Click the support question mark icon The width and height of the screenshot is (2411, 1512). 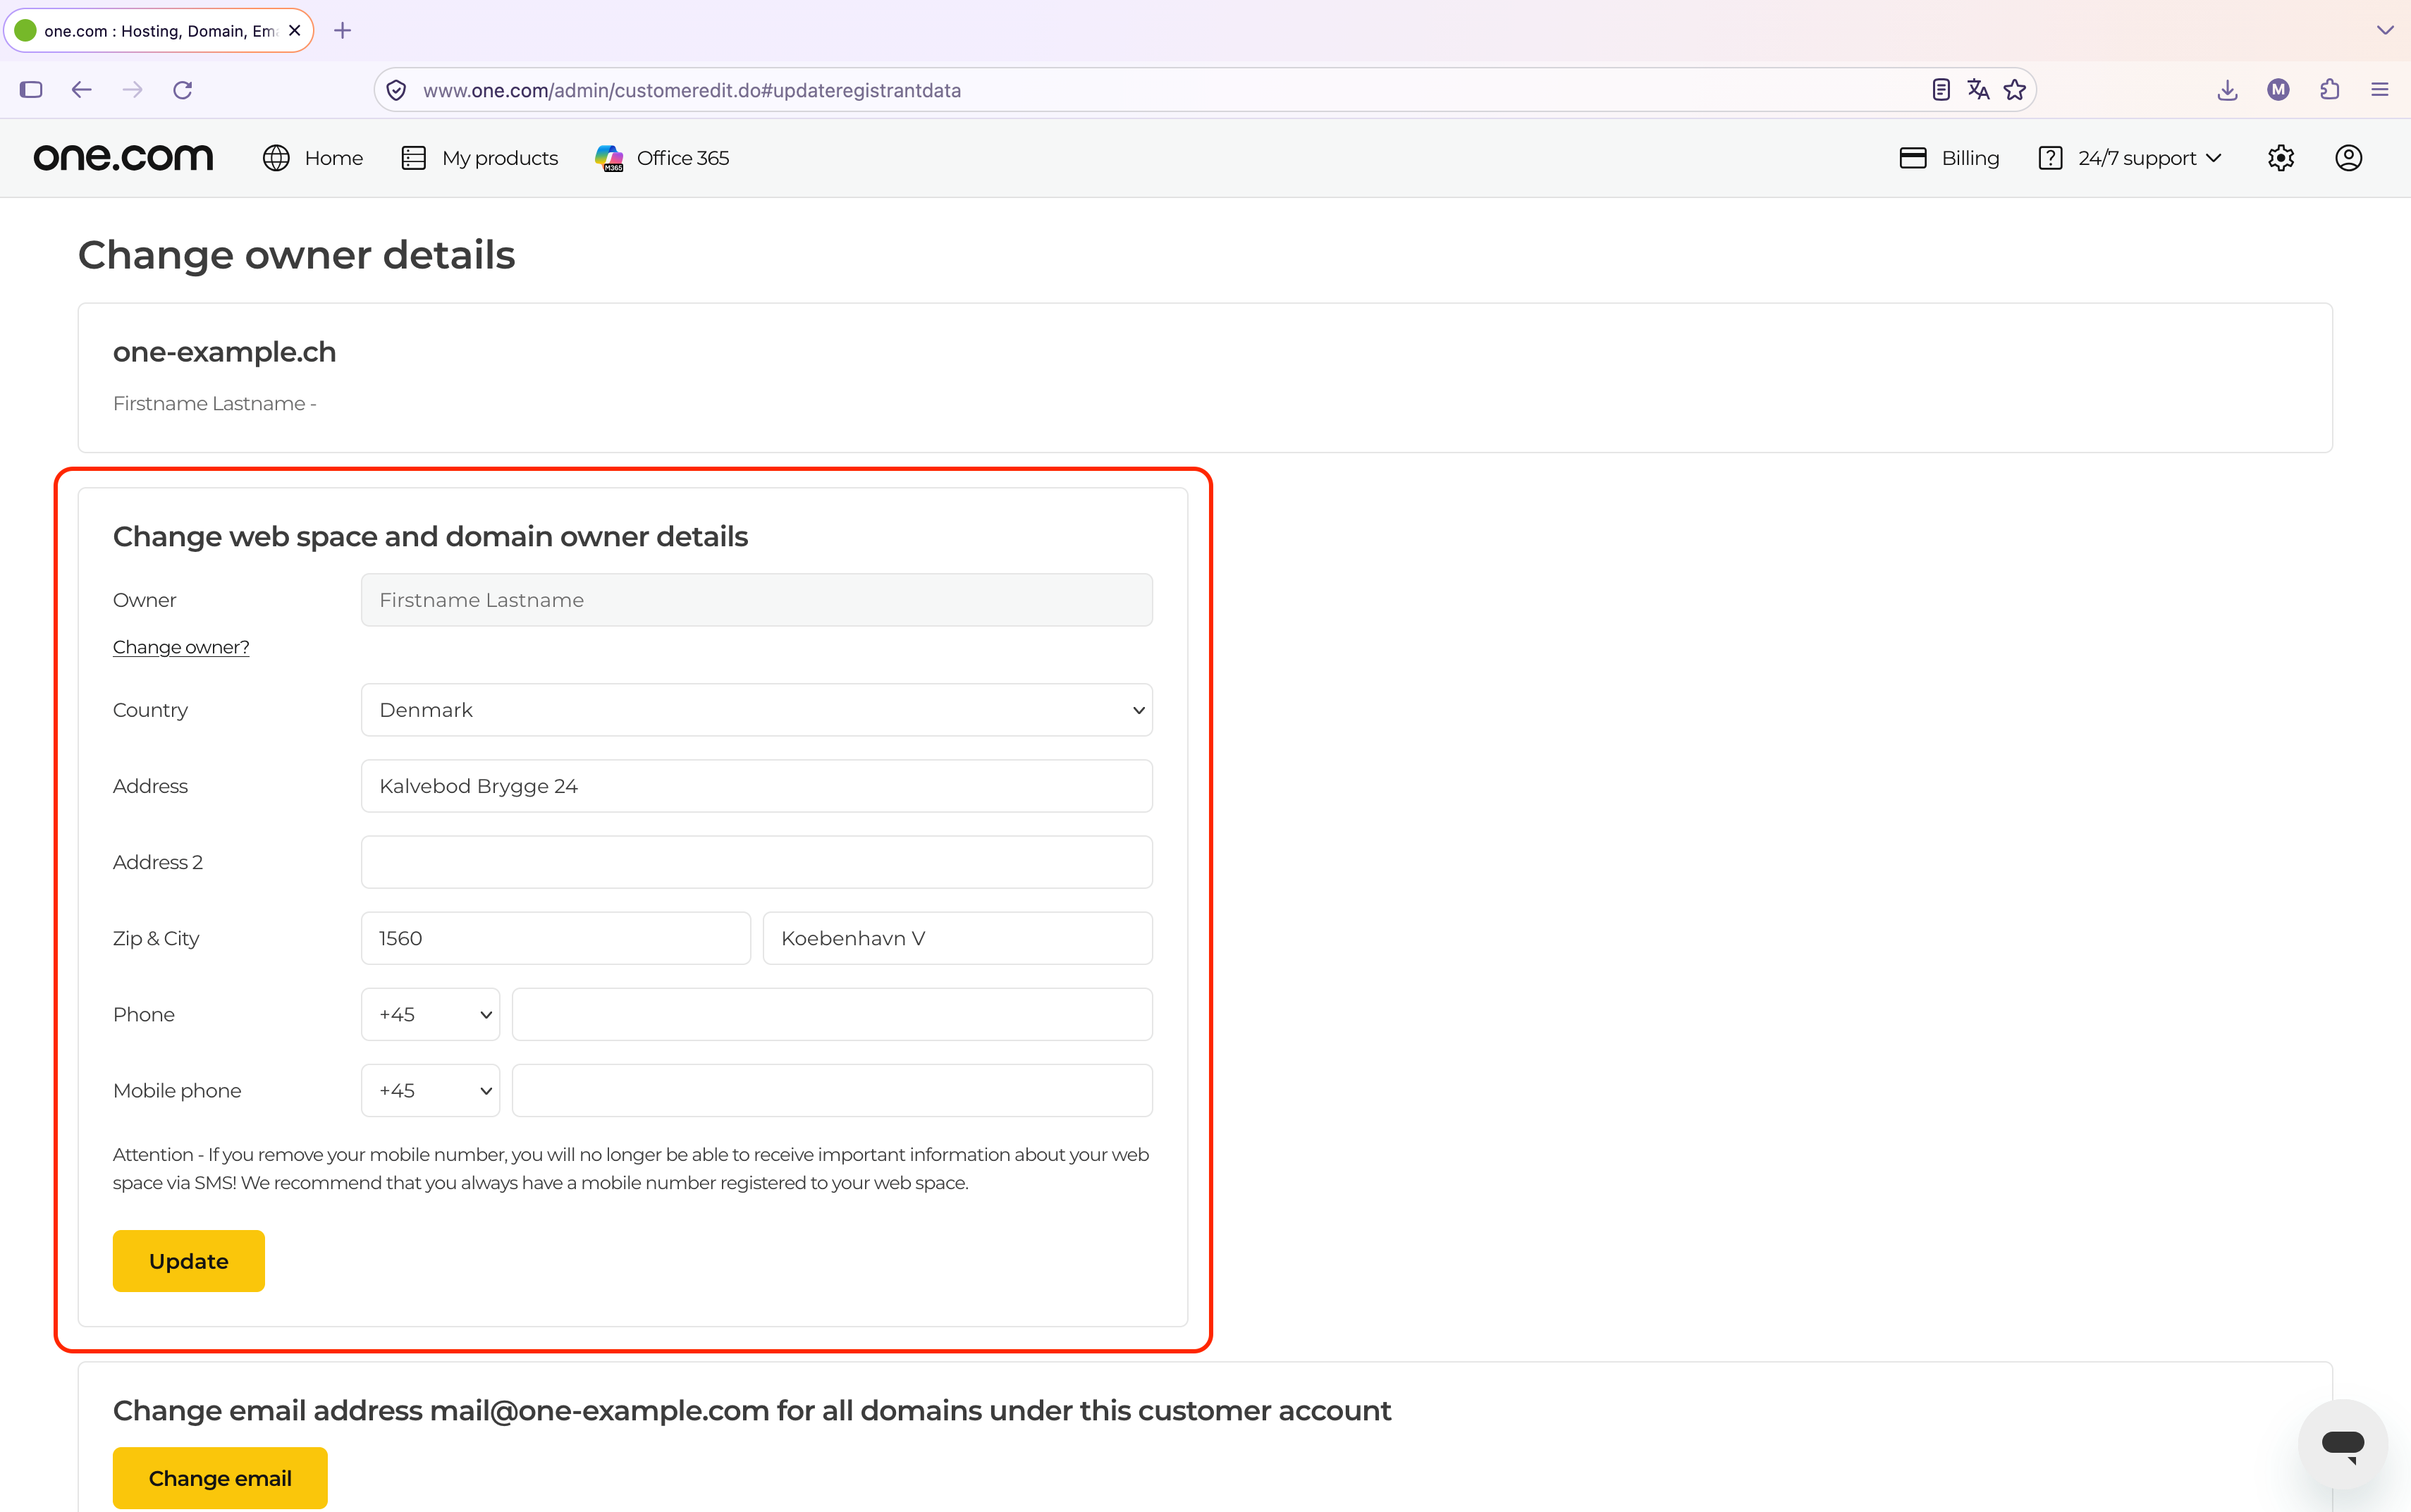point(2050,158)
